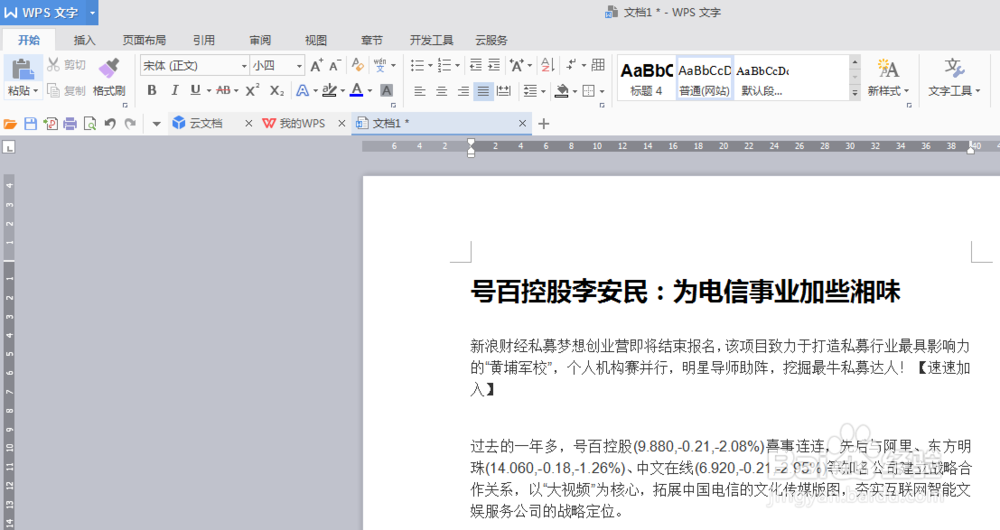The image size is (1000, 530).
Task: Open the font name 宋体 dropdown
Action: 244,66
